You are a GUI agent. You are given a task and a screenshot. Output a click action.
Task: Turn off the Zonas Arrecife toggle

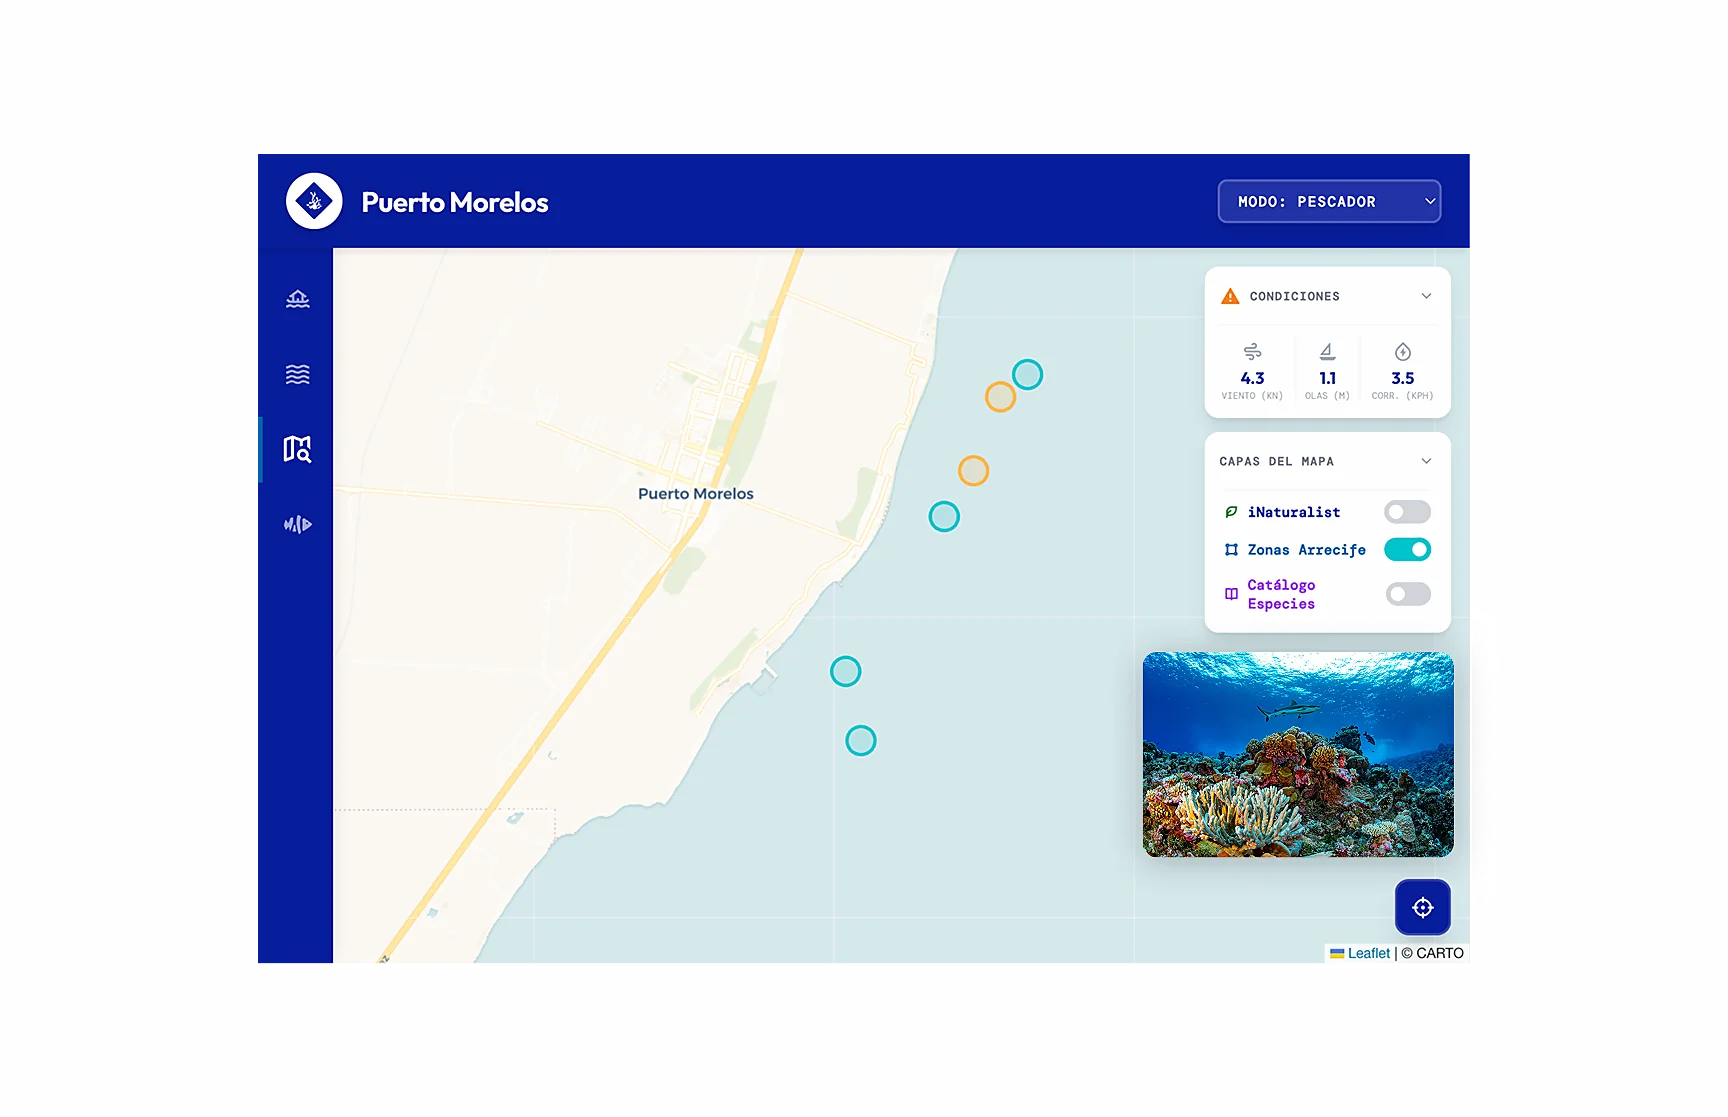pyautogui.click(x=1407, y=550)
